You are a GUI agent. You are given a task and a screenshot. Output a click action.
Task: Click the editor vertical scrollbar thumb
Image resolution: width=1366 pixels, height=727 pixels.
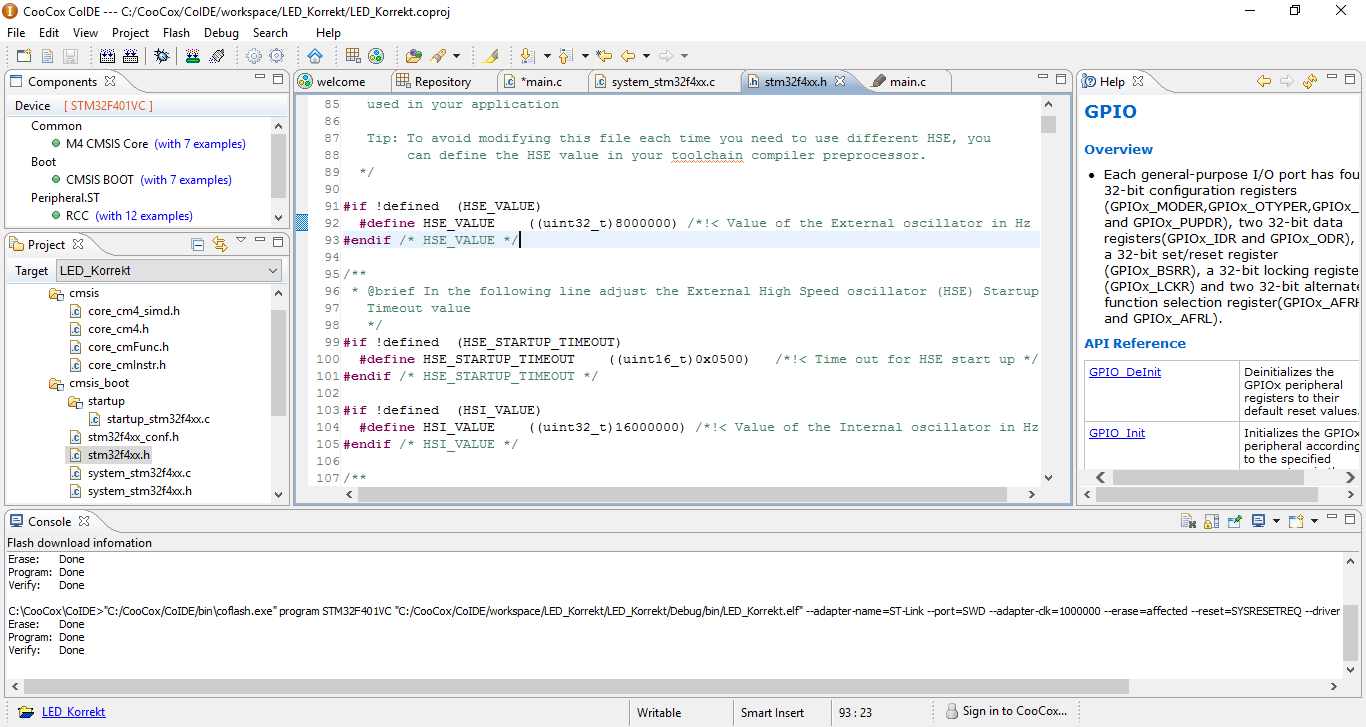point(1048,124)
